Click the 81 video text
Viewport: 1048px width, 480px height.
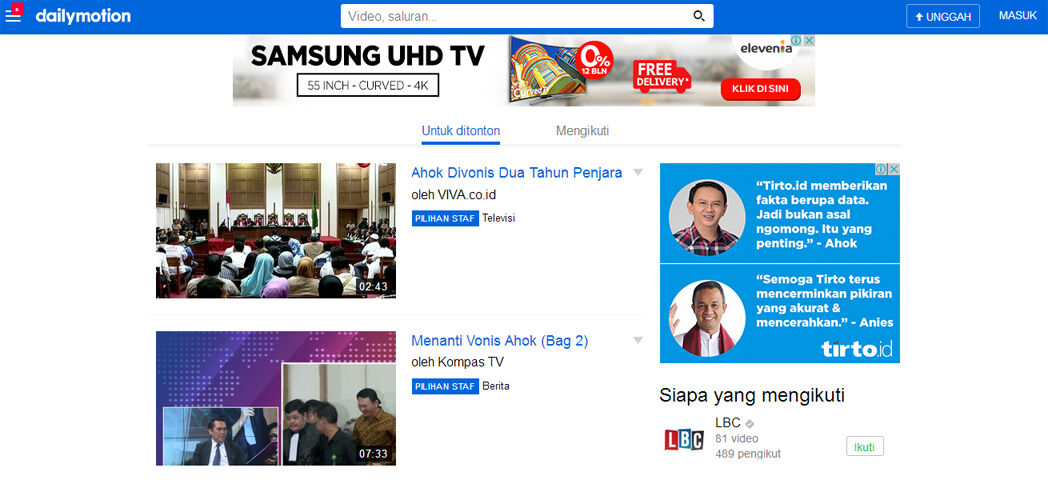click(737, 439)
